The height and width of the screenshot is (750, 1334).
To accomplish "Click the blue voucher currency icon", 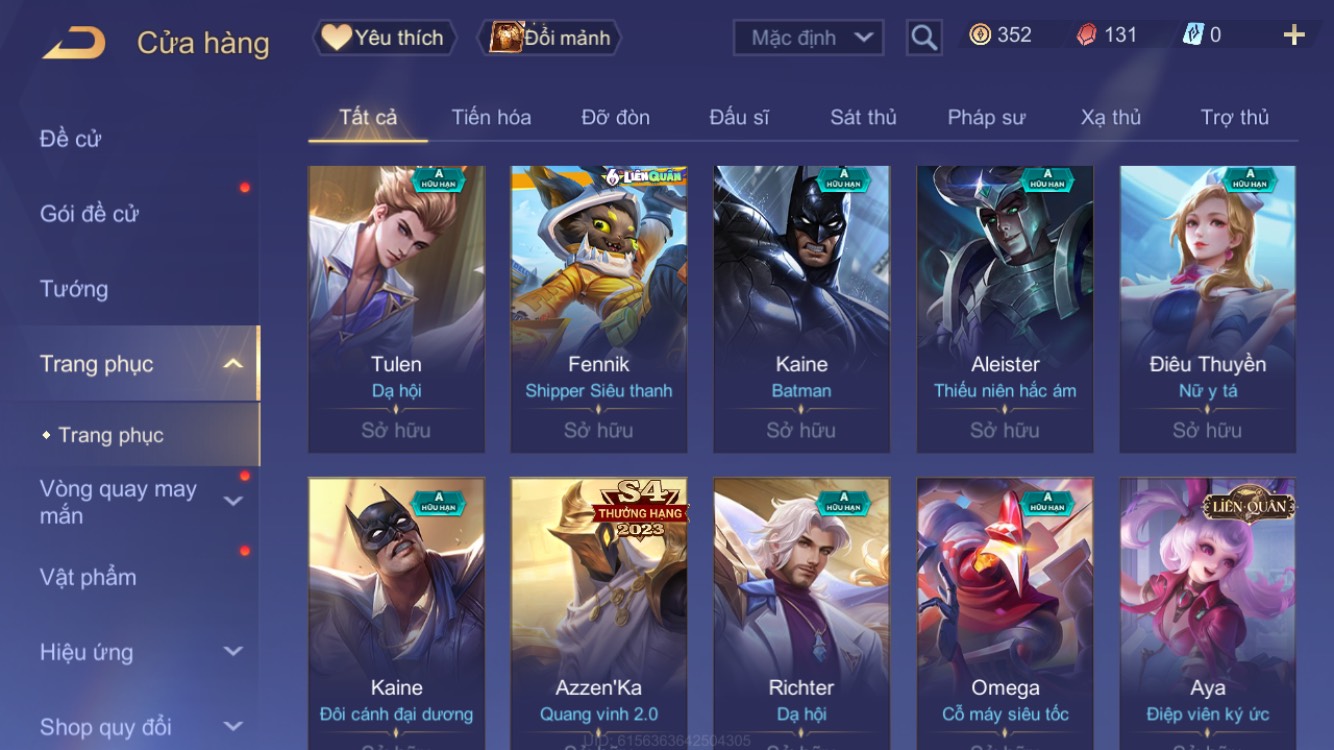I will point(1193,35).
